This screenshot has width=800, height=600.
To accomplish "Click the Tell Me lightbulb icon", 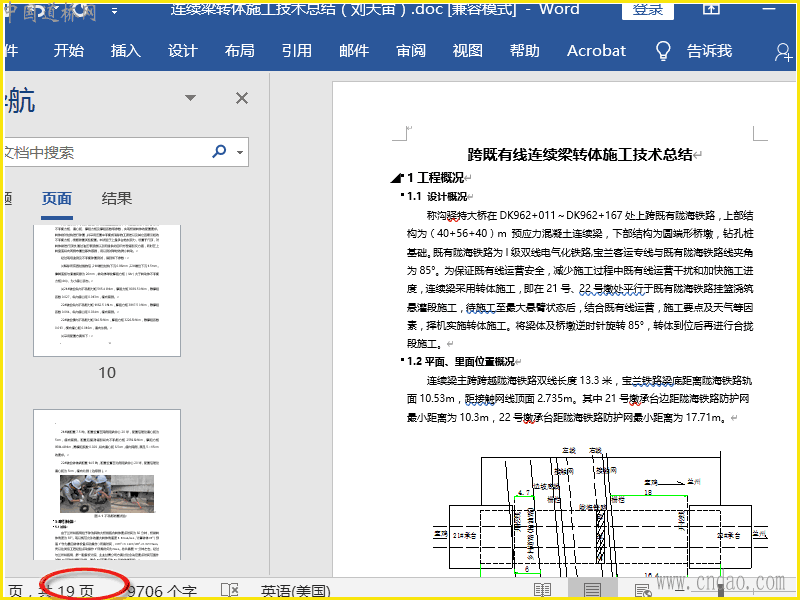I will coord(663,51).
